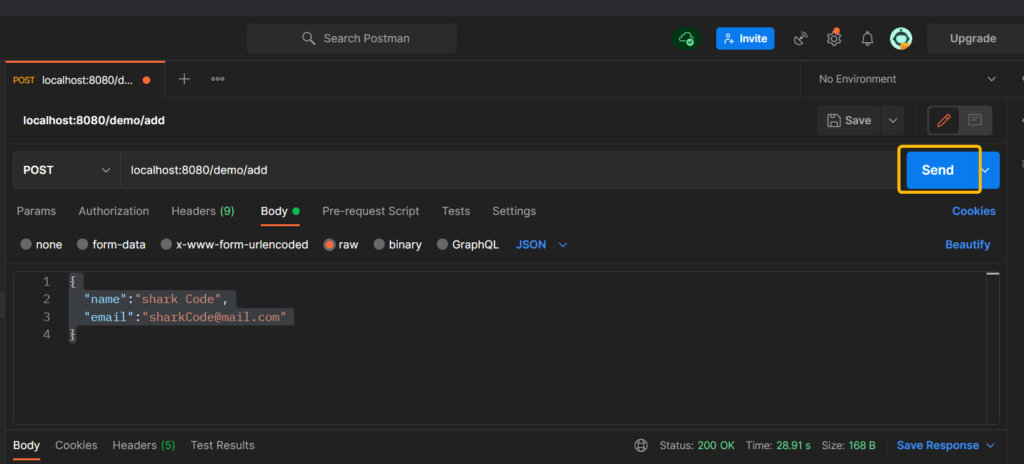Select the GraphQL body type
Viewport: 1024px width, 464px height.
468,244
